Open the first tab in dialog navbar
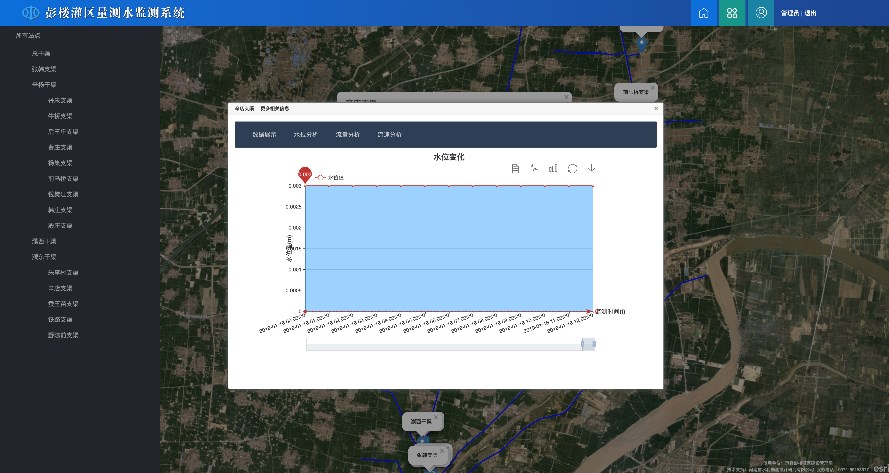This screenshot has height=473, width=889. pyautogui.click(x=263, y=134)
